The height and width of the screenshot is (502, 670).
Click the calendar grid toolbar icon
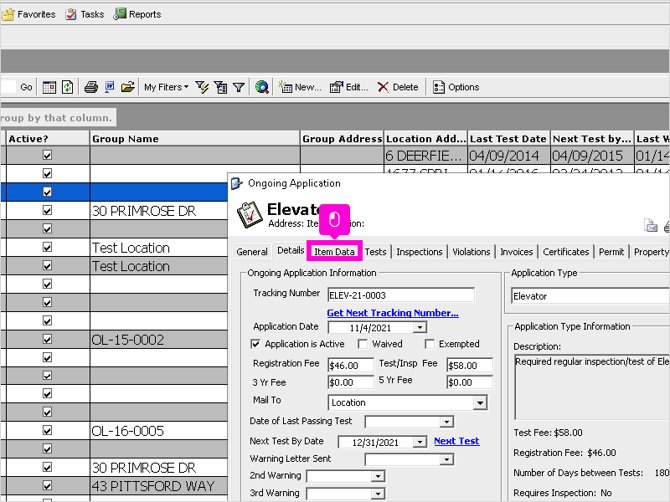tap(49, 87)
